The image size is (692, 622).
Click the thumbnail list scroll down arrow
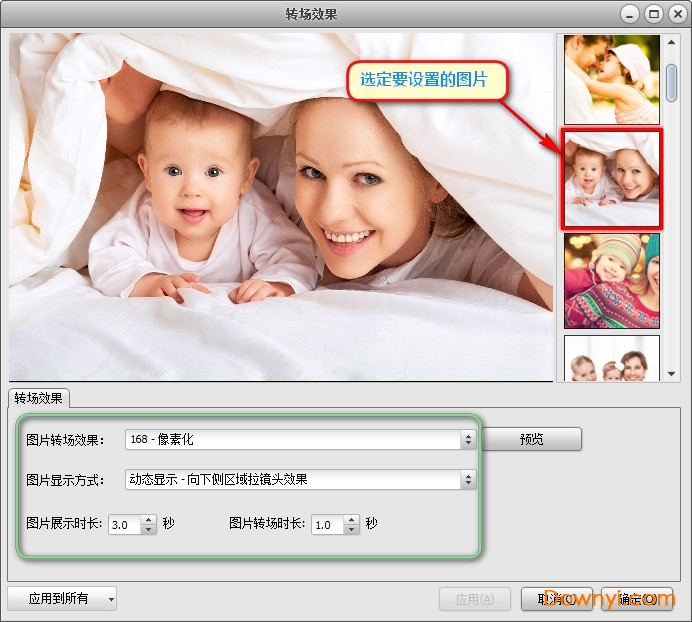click(x=672, y=374)
